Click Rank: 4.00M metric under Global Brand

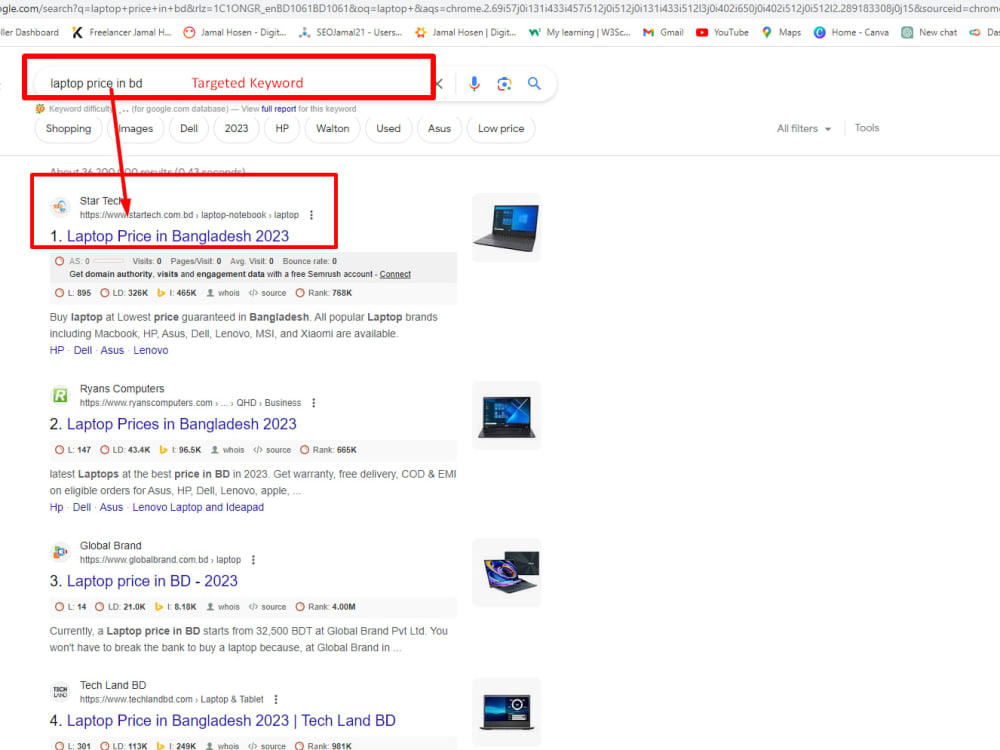coord(326,607)
